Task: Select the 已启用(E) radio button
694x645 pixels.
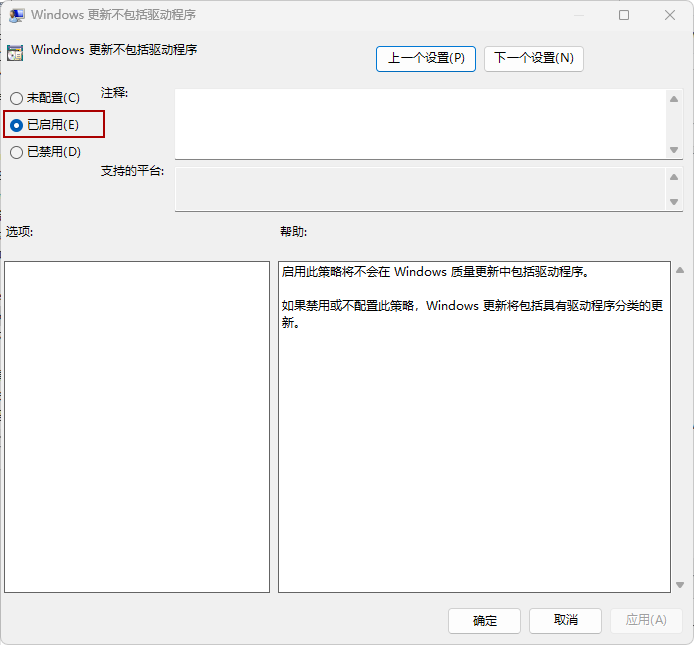Action: click(44, 125)
